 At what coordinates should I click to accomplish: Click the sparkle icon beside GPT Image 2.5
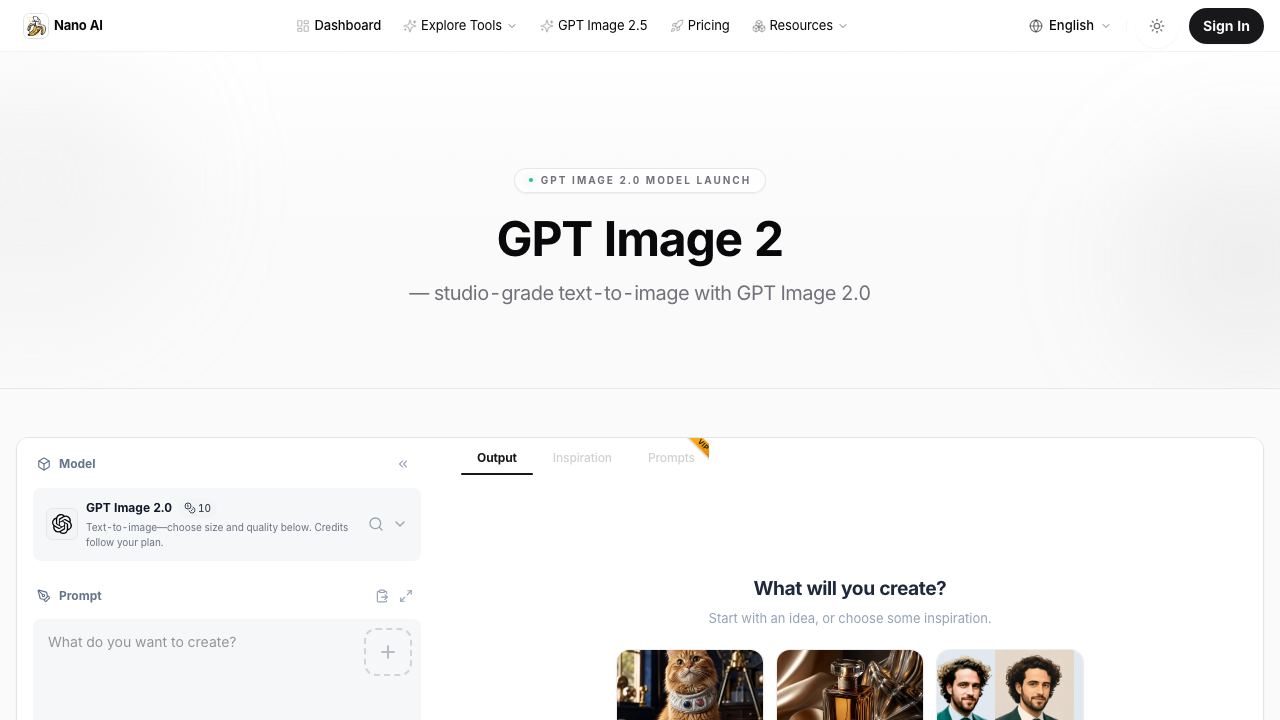coord(547,26)
